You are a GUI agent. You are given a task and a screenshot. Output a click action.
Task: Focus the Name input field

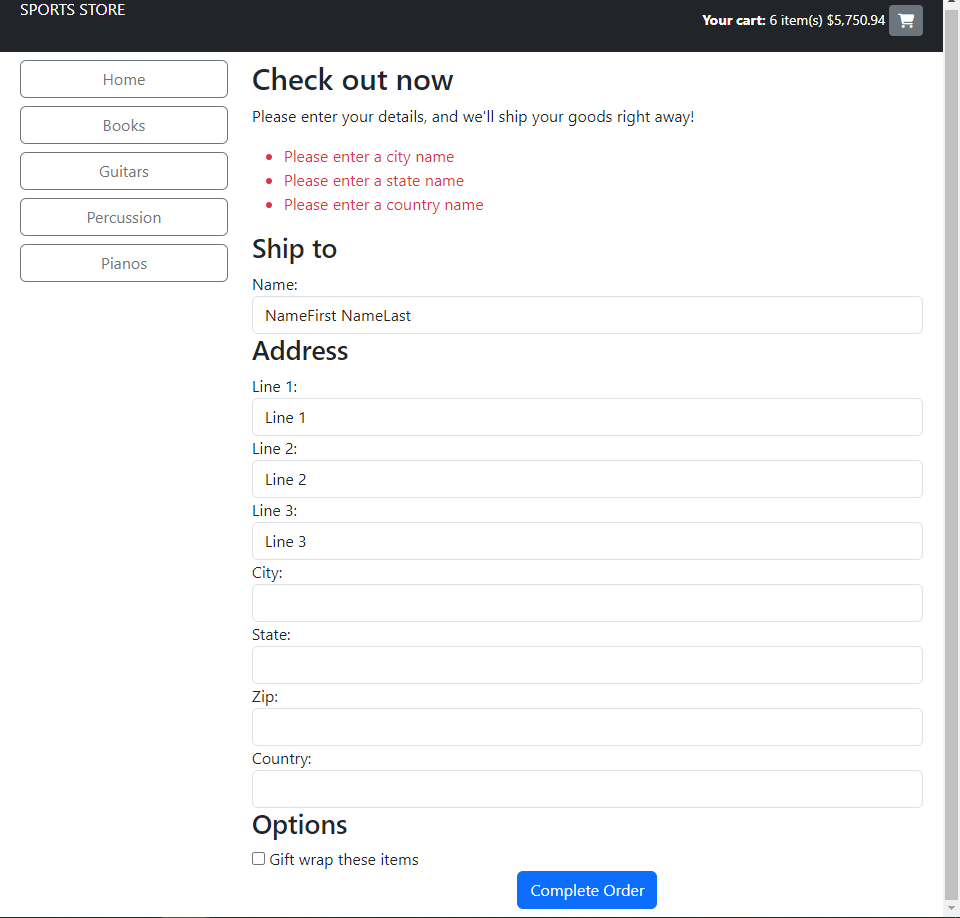[x=587, y=315]
